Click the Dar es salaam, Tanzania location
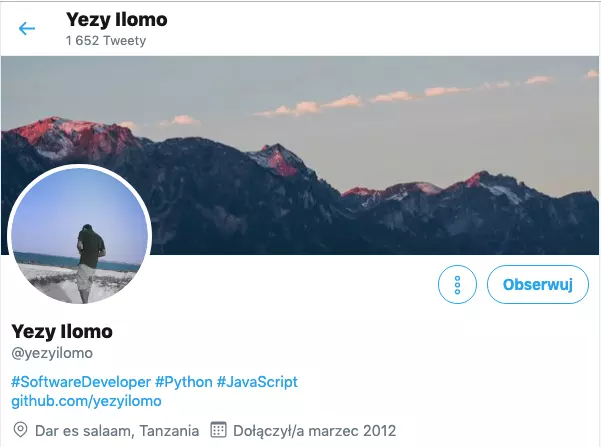Viewport: 601px width, 447px height. pos(117,431)
